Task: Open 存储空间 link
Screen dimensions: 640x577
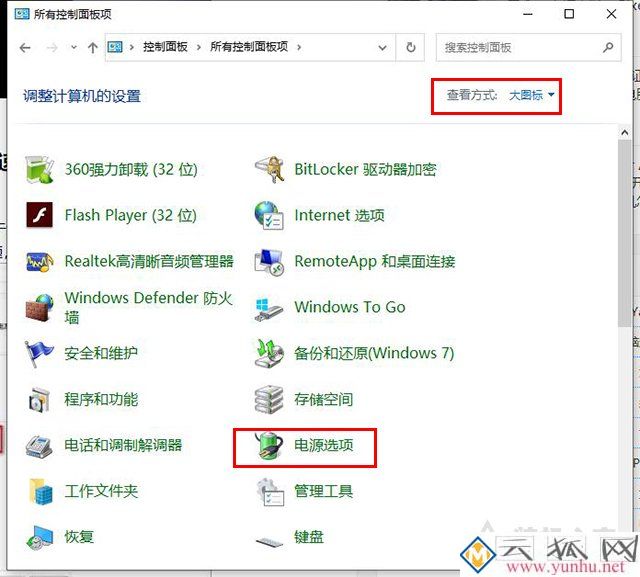Action: click(324, 399)
